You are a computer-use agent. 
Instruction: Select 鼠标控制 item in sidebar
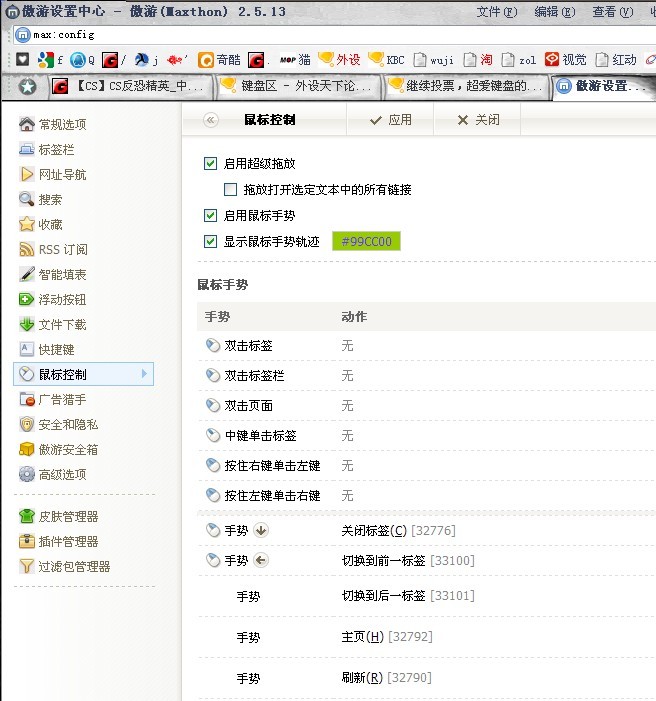coord(84,374)
